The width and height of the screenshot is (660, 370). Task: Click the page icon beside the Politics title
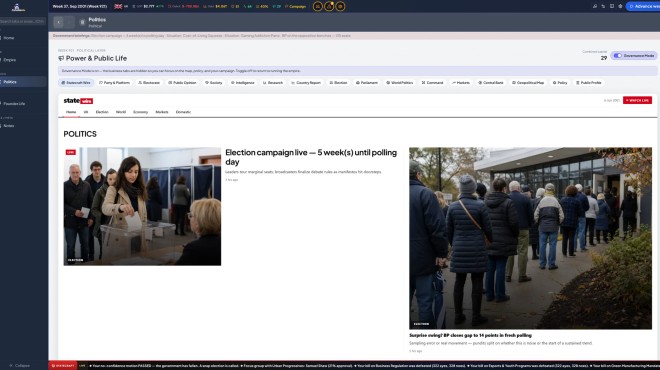click(82, 22)
